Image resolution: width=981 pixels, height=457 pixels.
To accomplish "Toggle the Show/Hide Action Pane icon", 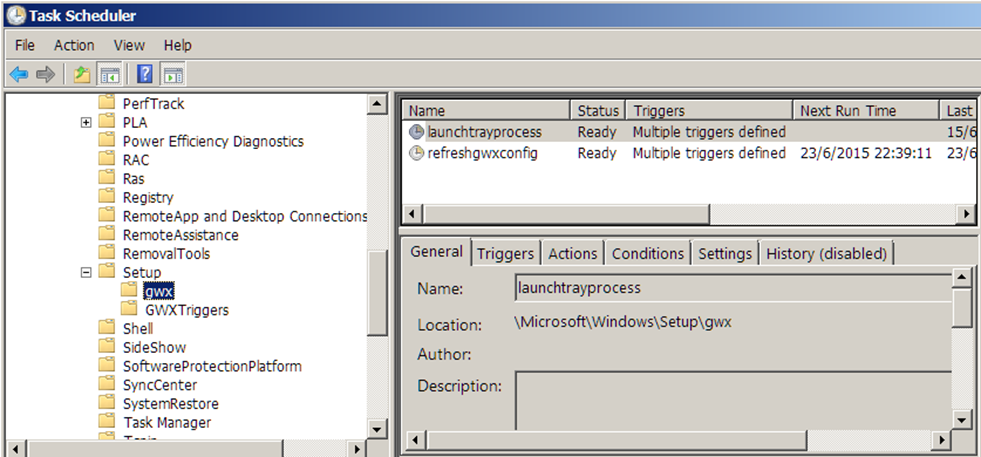I will (x=173, y=75).
